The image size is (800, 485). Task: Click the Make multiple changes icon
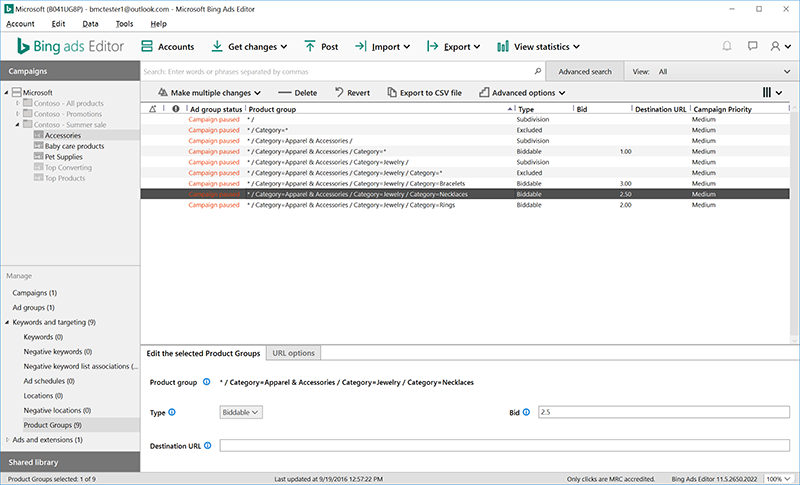pyautogui.click(x=163, y=92)
